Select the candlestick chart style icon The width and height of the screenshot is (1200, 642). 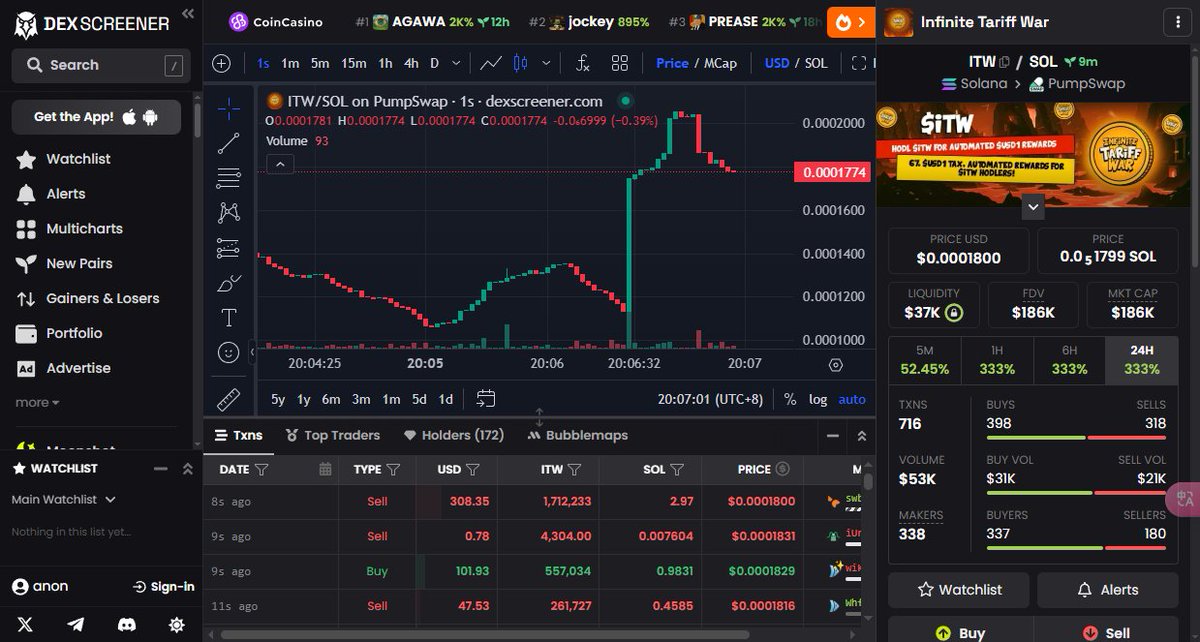[x=519, y=63]
